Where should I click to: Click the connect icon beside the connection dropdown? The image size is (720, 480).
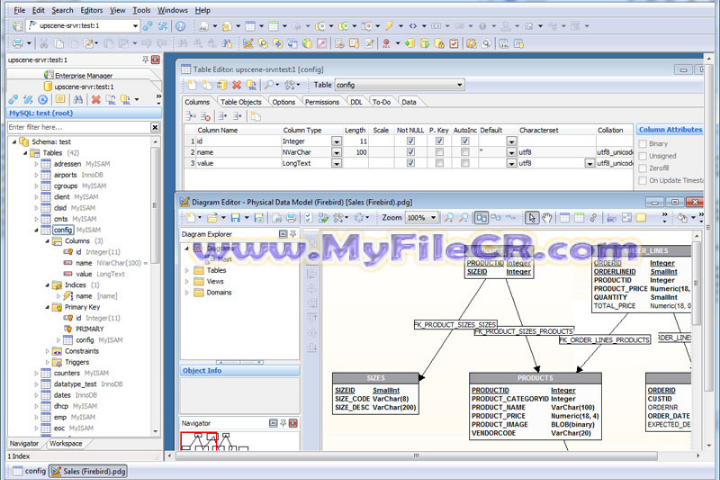coord(148,26)
